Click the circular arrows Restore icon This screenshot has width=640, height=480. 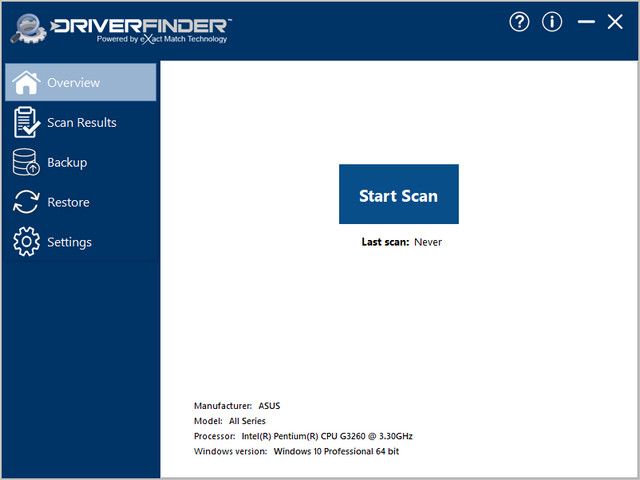26,202
